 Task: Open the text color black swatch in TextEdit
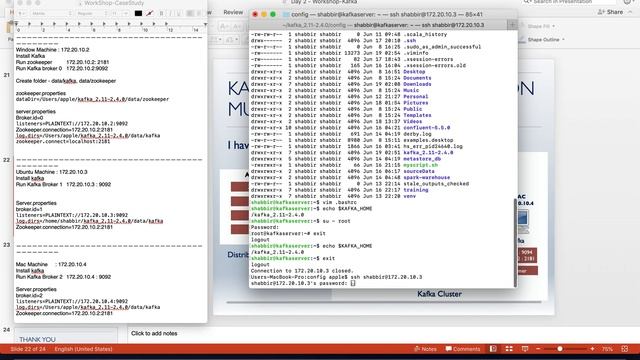pos(138,13)
